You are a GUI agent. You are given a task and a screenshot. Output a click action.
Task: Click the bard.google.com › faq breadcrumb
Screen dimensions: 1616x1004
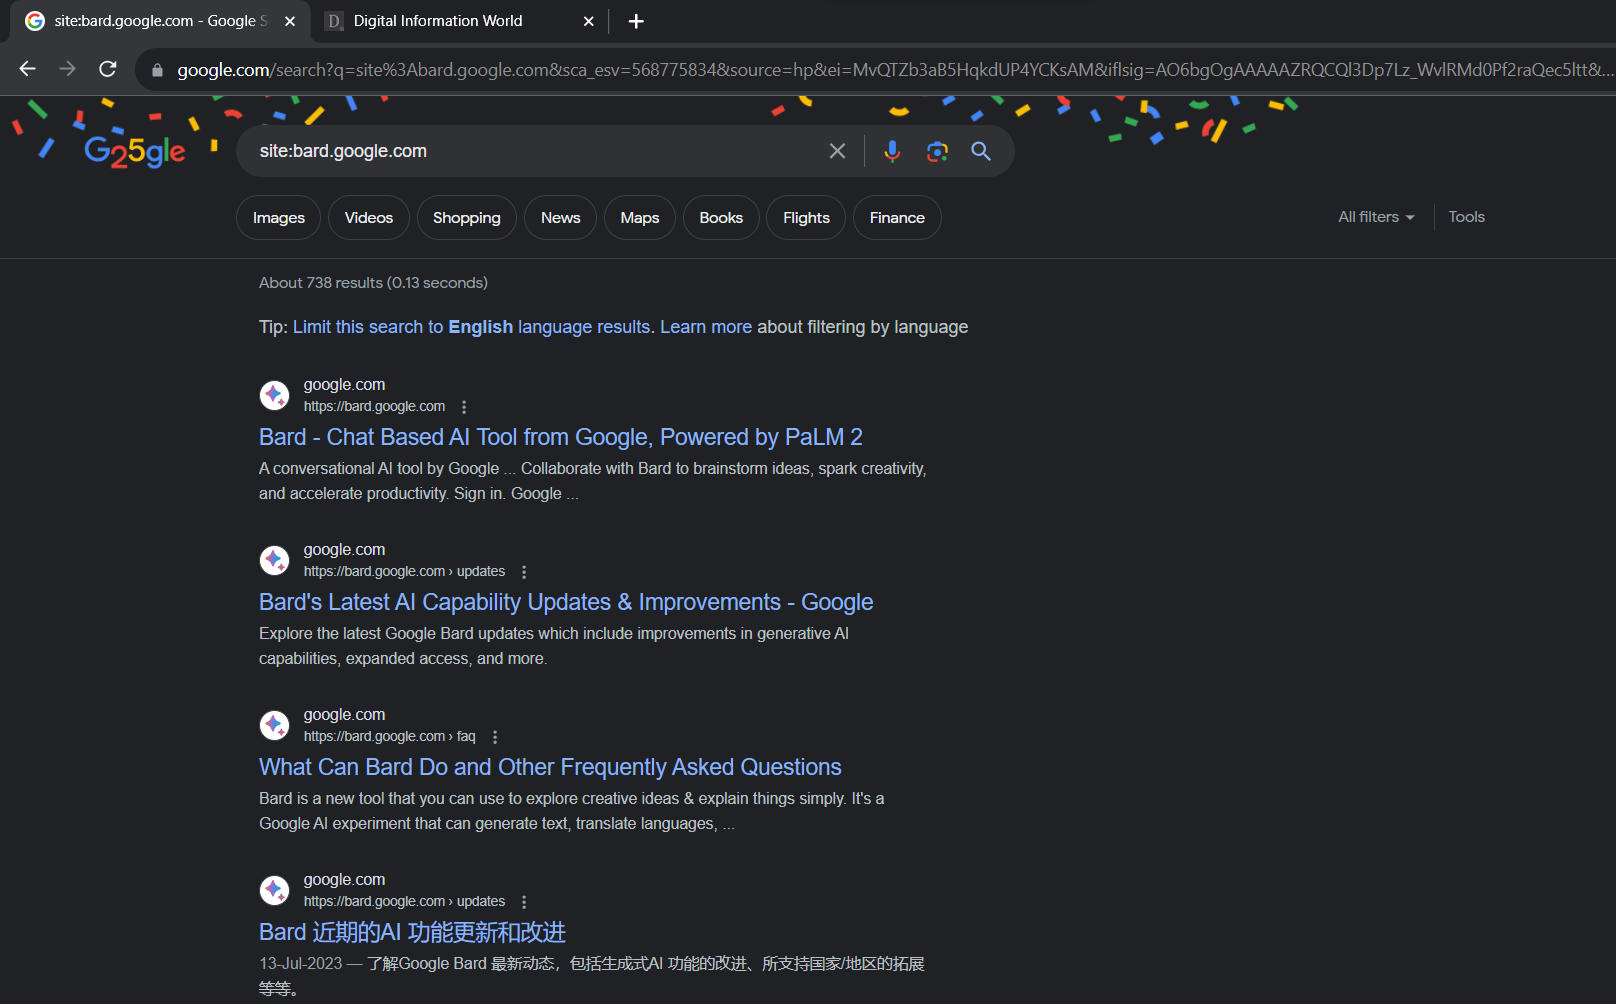coord(390,737)
